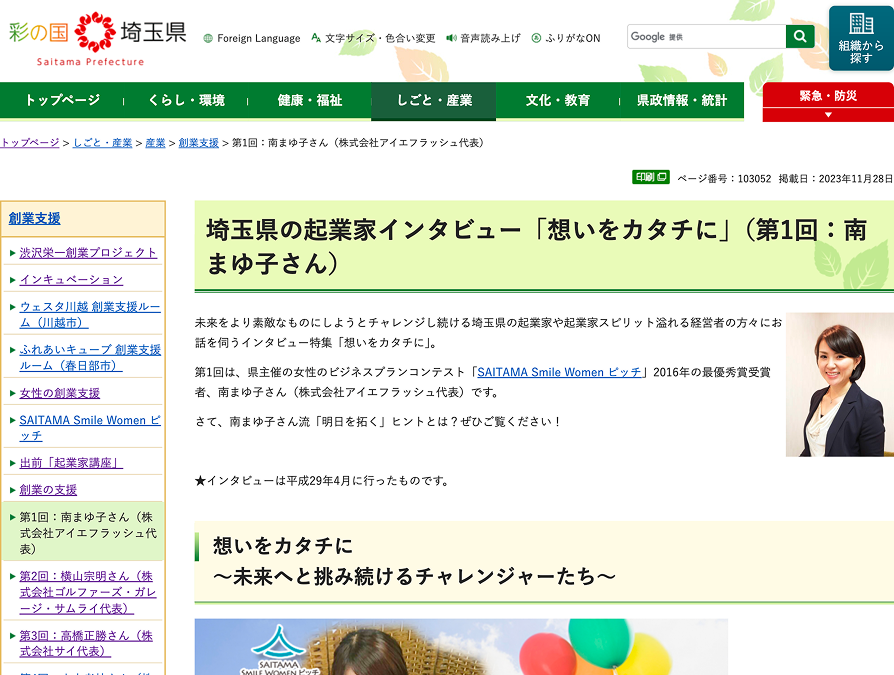The height and width of the screenshot is (675, 894).
Task: Open 女性の創業支援 sidebar link
Action: point(59,393)
